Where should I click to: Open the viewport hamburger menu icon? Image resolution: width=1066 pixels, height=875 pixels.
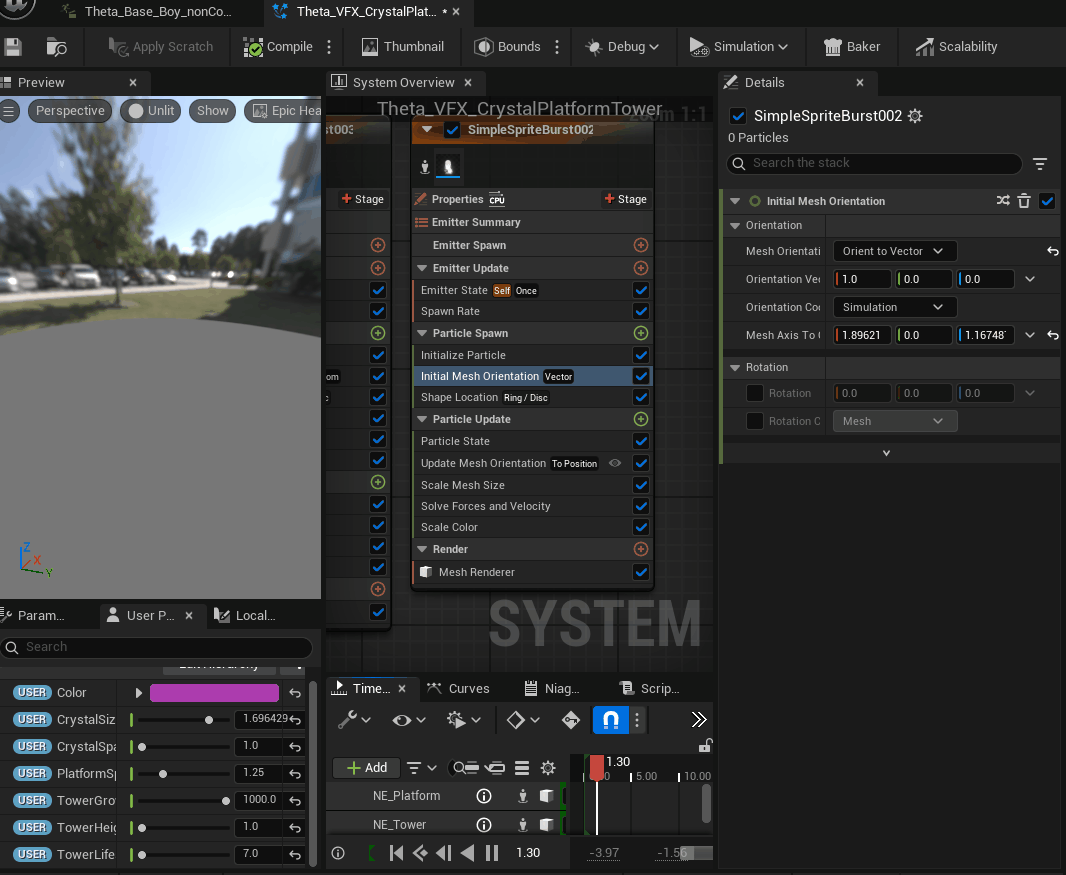9,111
